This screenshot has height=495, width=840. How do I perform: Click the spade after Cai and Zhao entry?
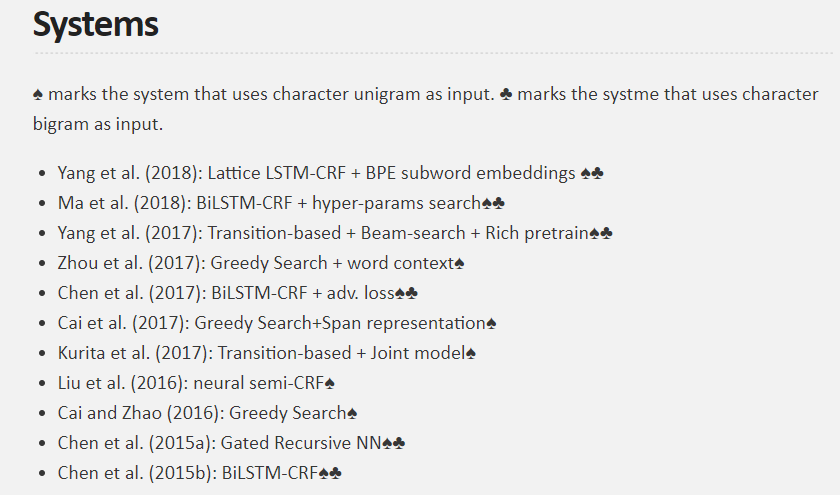coord(352,413)
